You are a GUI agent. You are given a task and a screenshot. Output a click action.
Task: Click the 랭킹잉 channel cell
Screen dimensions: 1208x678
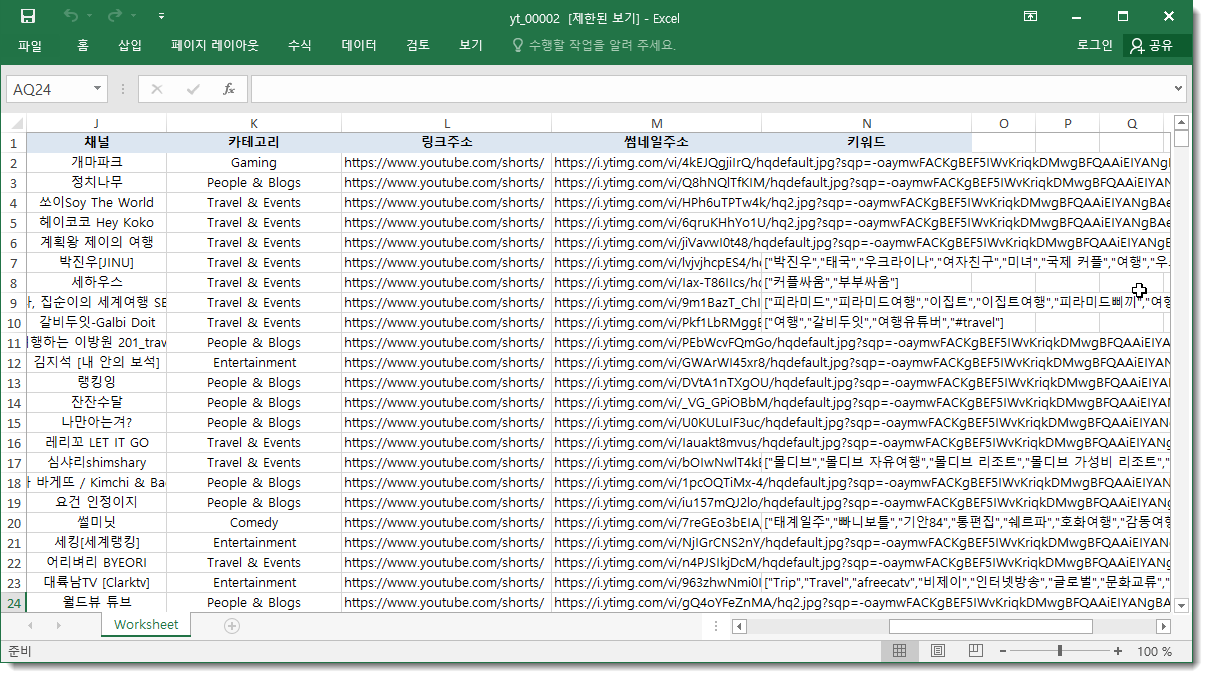pos(96,382)
